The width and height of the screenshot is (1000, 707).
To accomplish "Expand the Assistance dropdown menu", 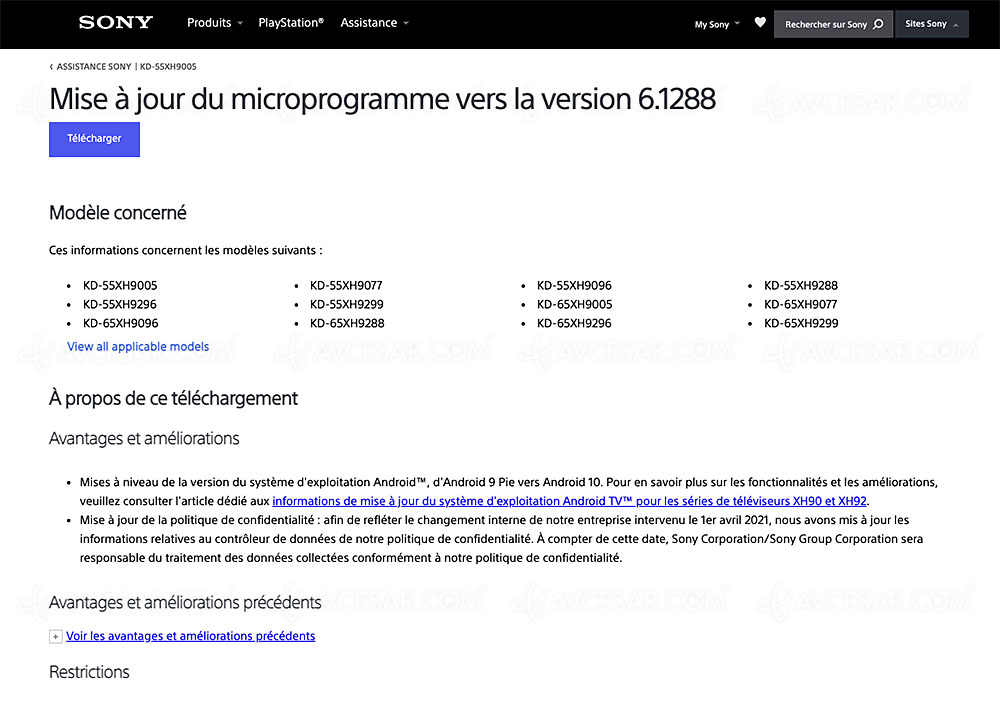I will 374,23.
